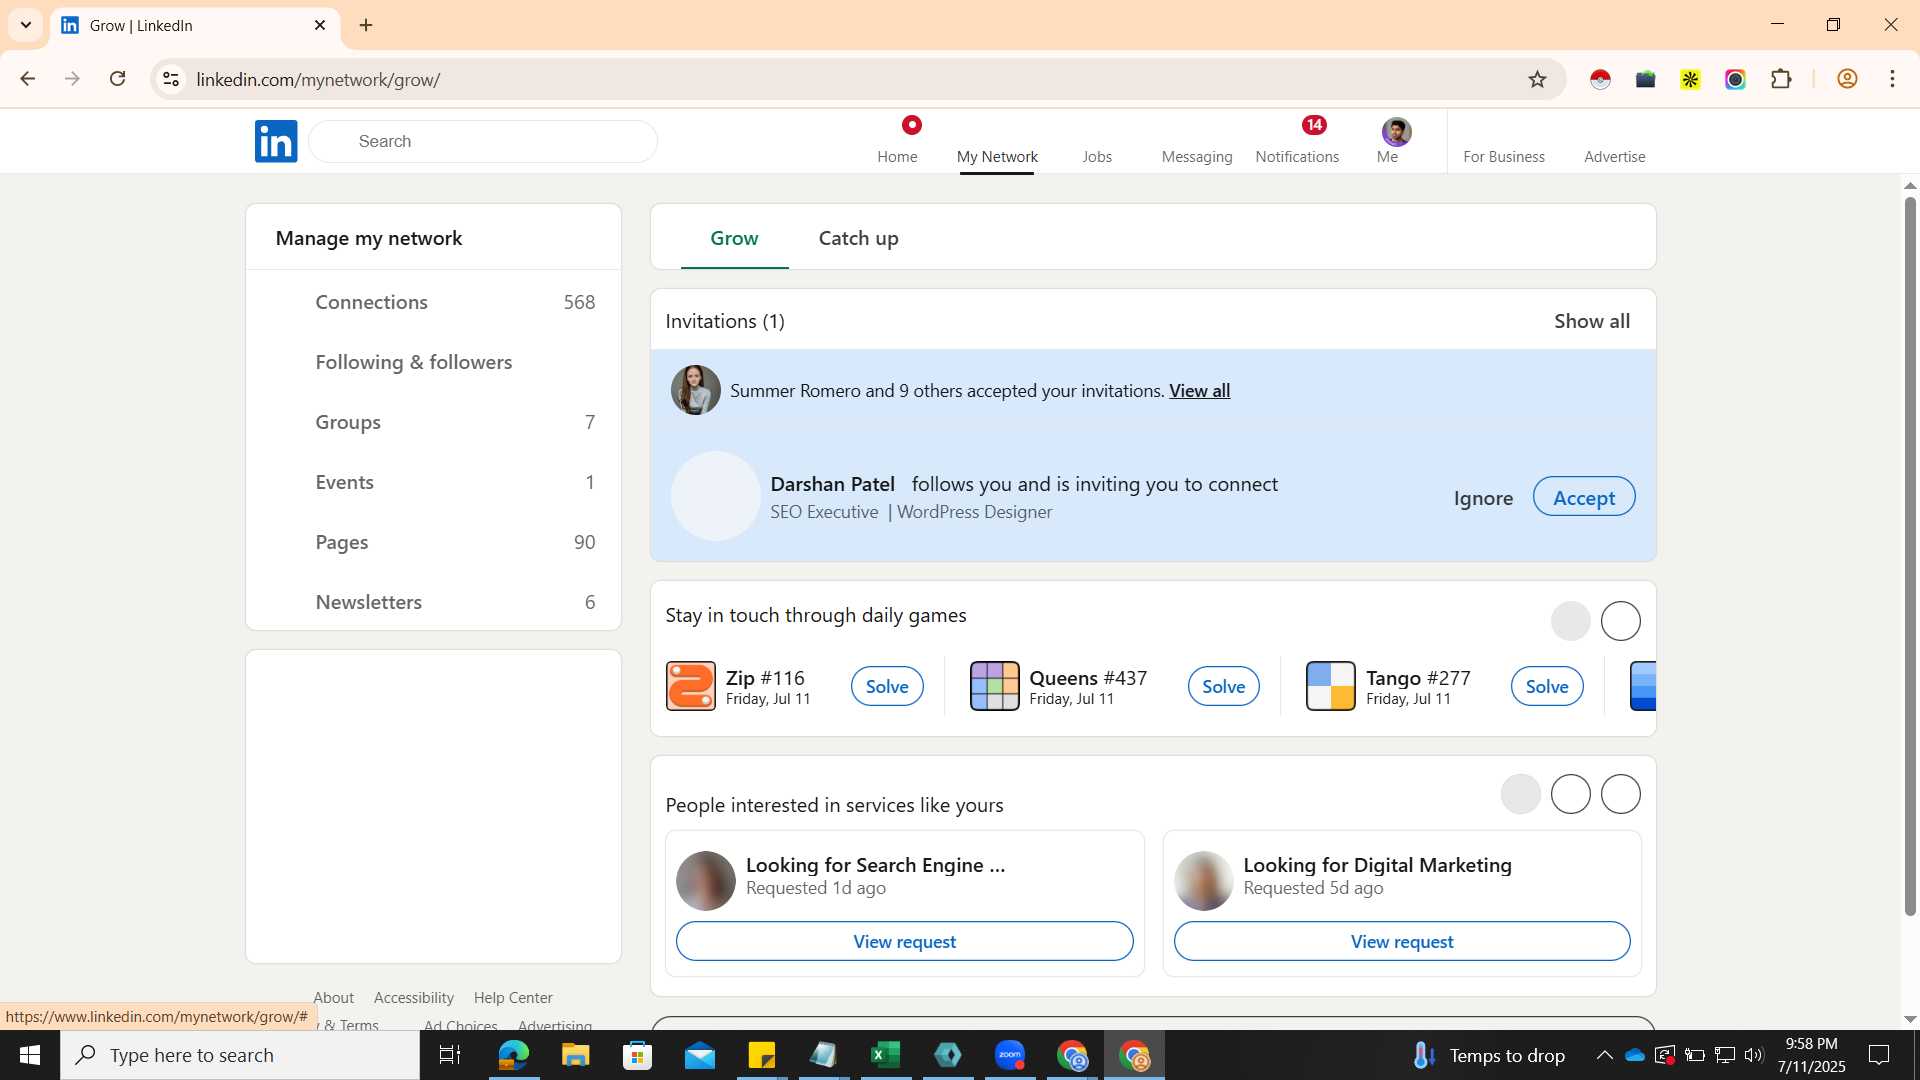1920x1080 pixels.
Task: Show next daily games carousel items
Action: point(1620,621)
